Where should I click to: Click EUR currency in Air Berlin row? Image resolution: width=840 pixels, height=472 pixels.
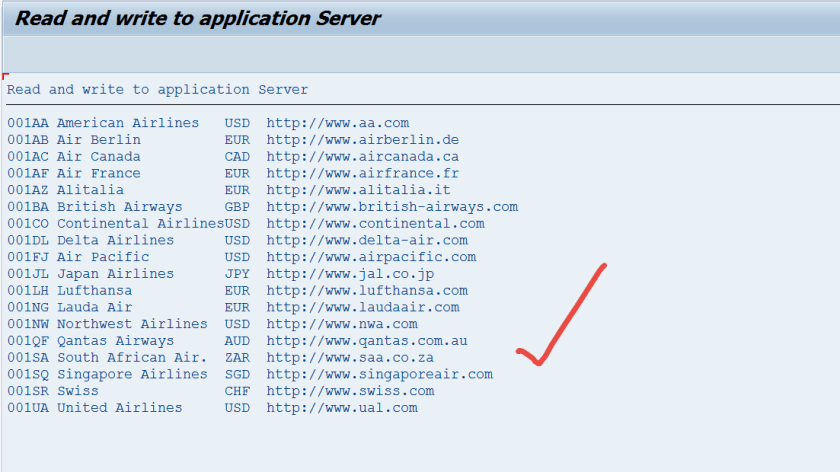click(237, 140)
